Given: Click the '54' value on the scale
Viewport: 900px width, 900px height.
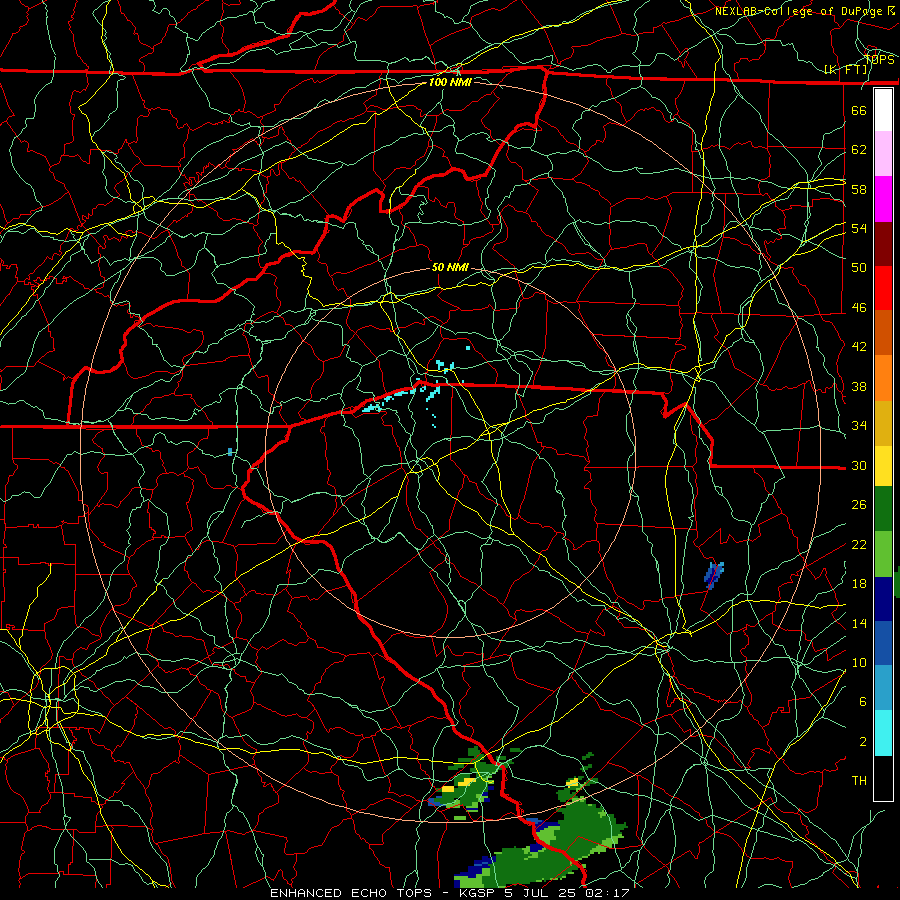Looking at the screenshot, I should [859, 228].
